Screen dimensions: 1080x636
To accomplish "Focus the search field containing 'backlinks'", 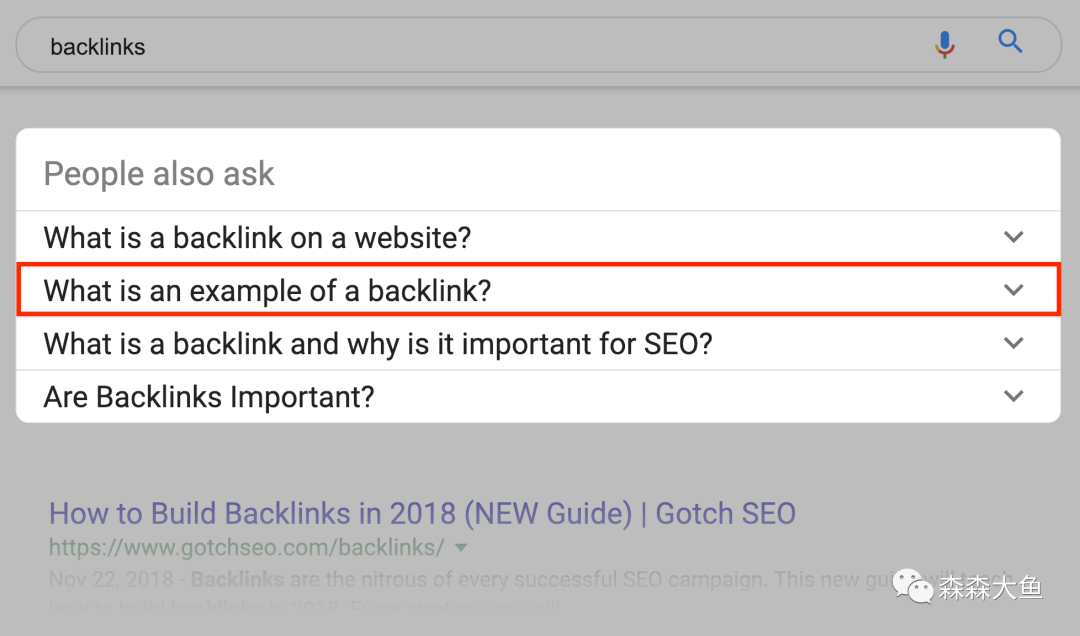I will point(480,46).
